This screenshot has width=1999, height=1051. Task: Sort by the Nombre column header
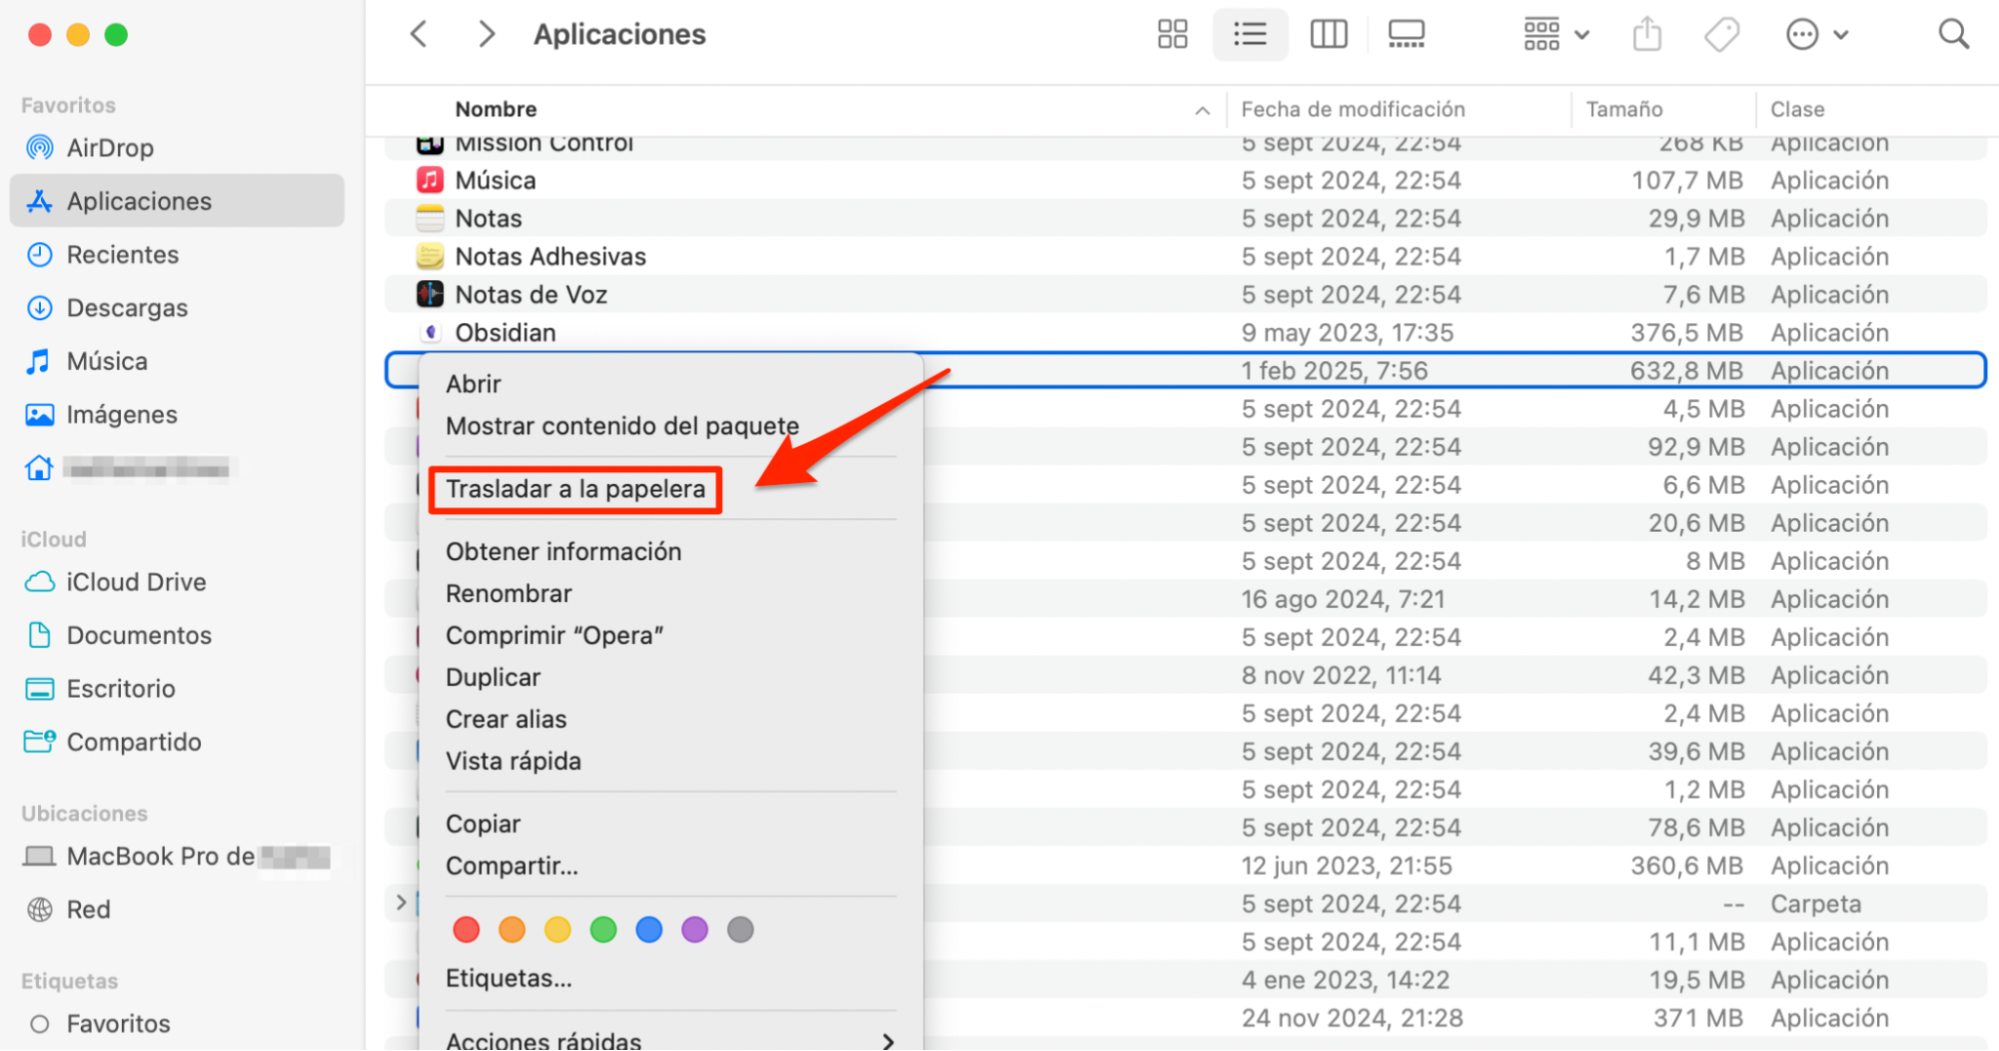point(496,109)
